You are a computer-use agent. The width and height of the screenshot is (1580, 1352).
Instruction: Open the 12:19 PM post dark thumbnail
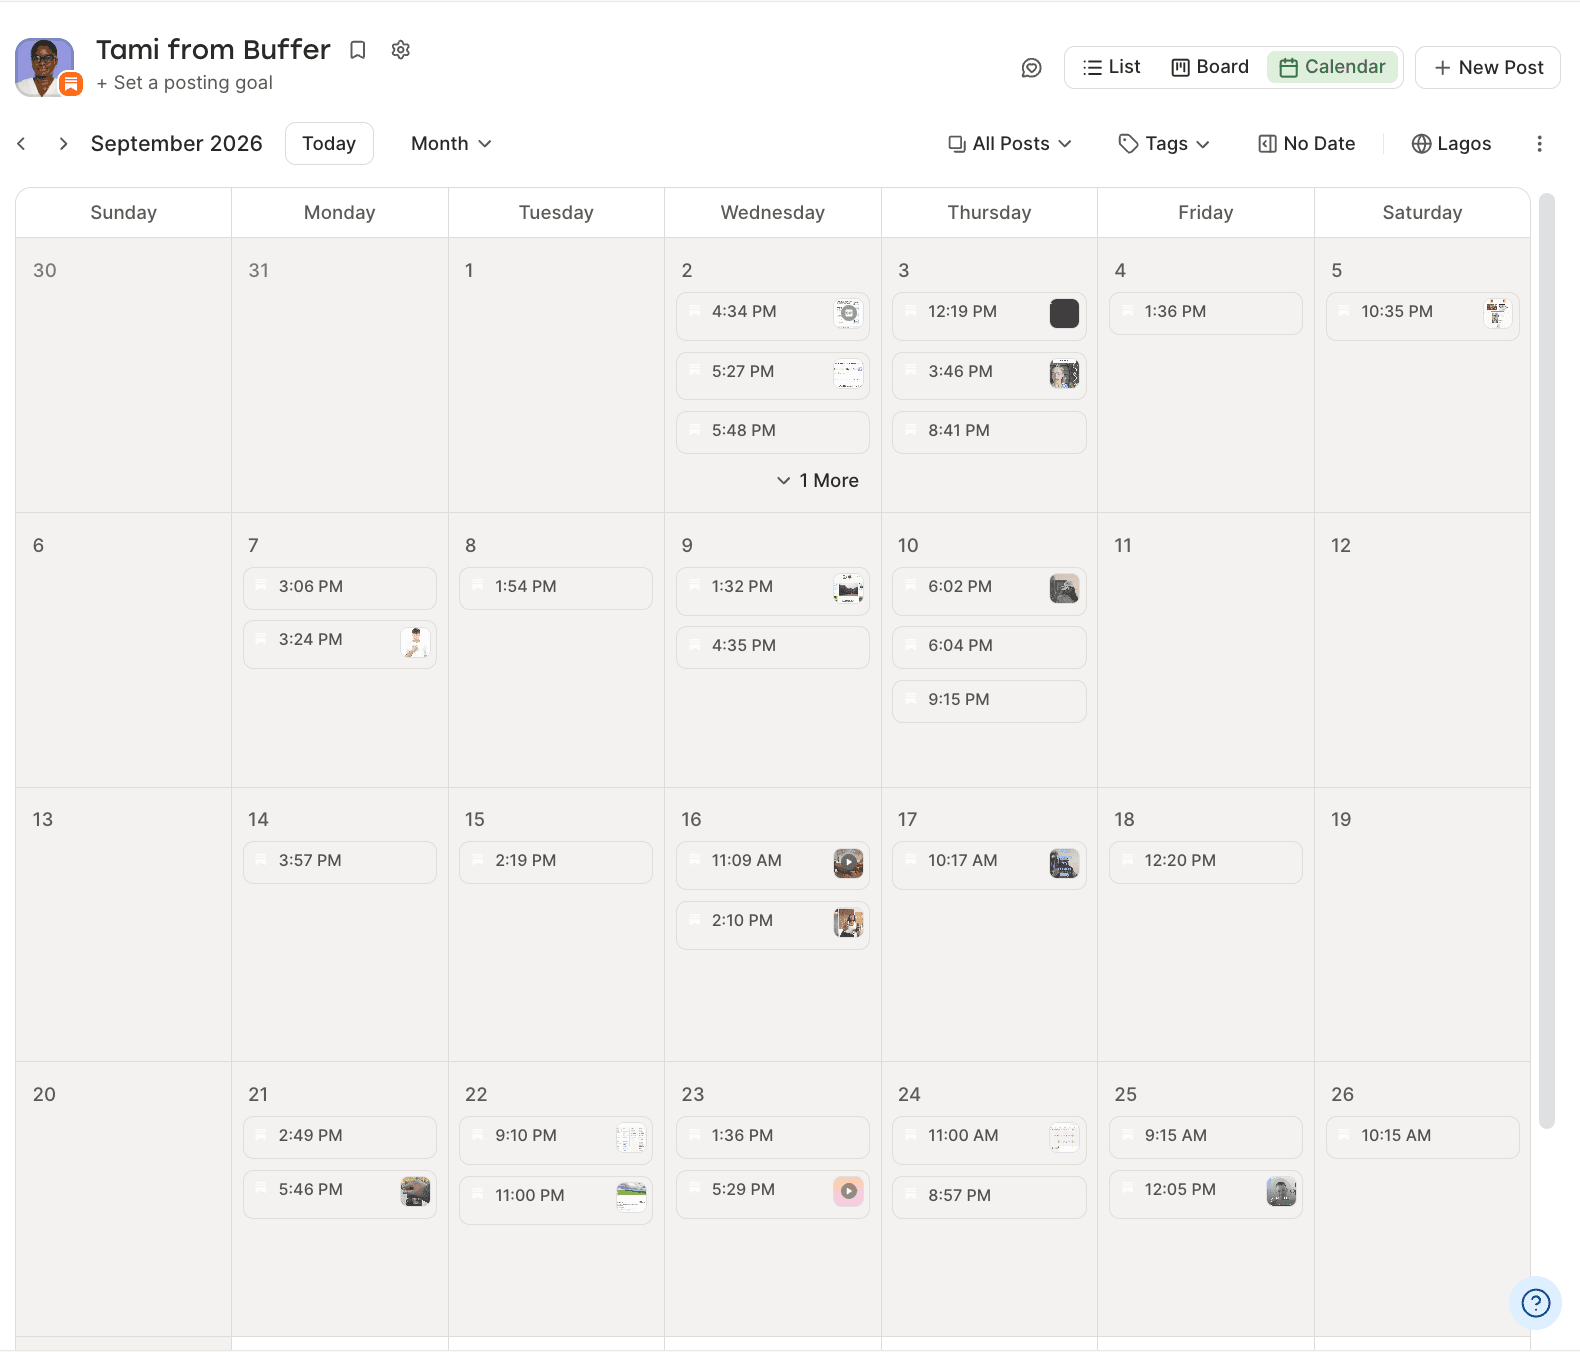(1064, 313)
